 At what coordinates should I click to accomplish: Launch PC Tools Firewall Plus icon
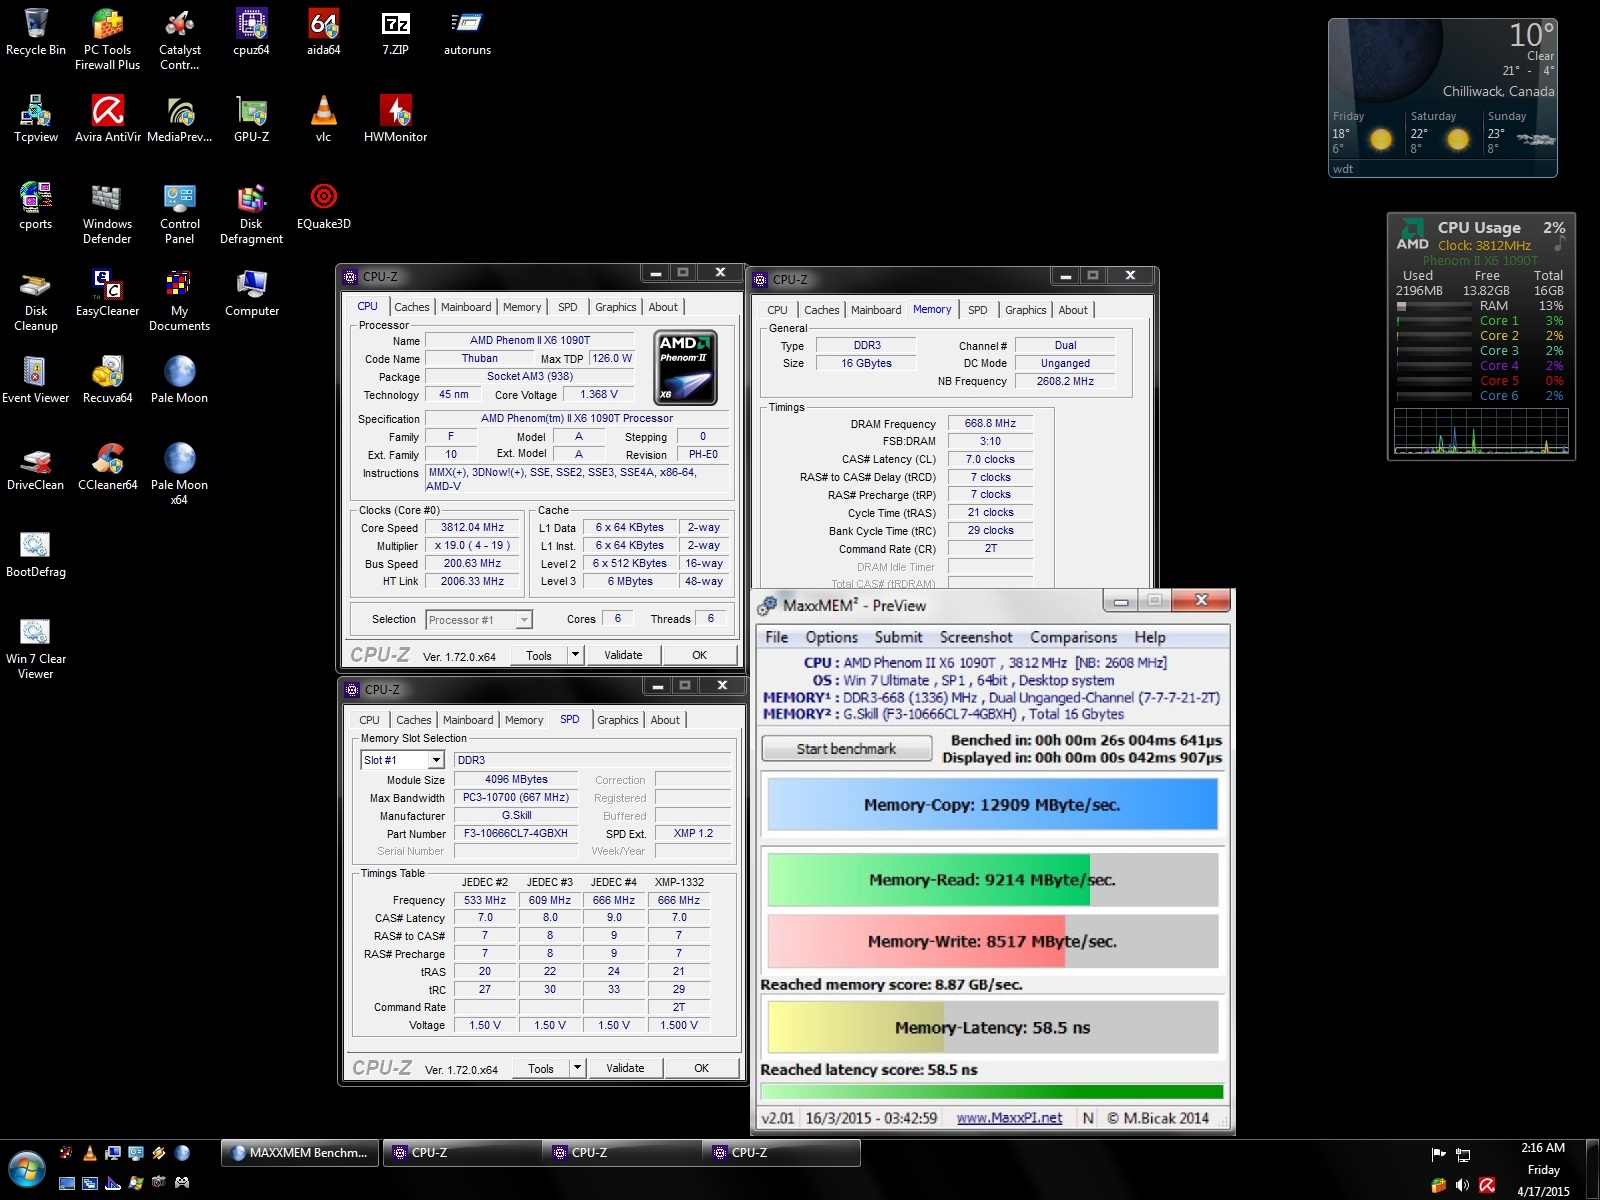[107, 38]
